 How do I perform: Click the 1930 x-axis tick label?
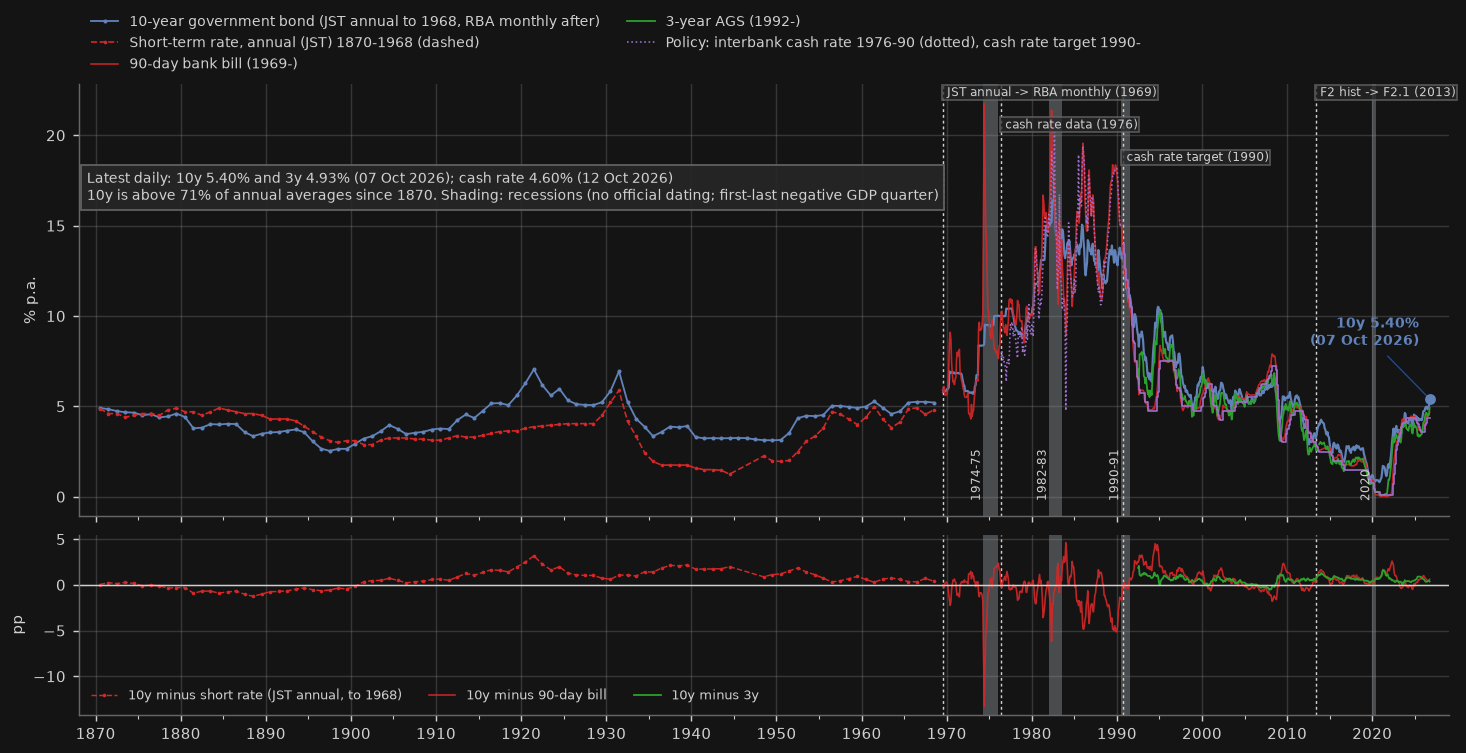tap(606, 733)
